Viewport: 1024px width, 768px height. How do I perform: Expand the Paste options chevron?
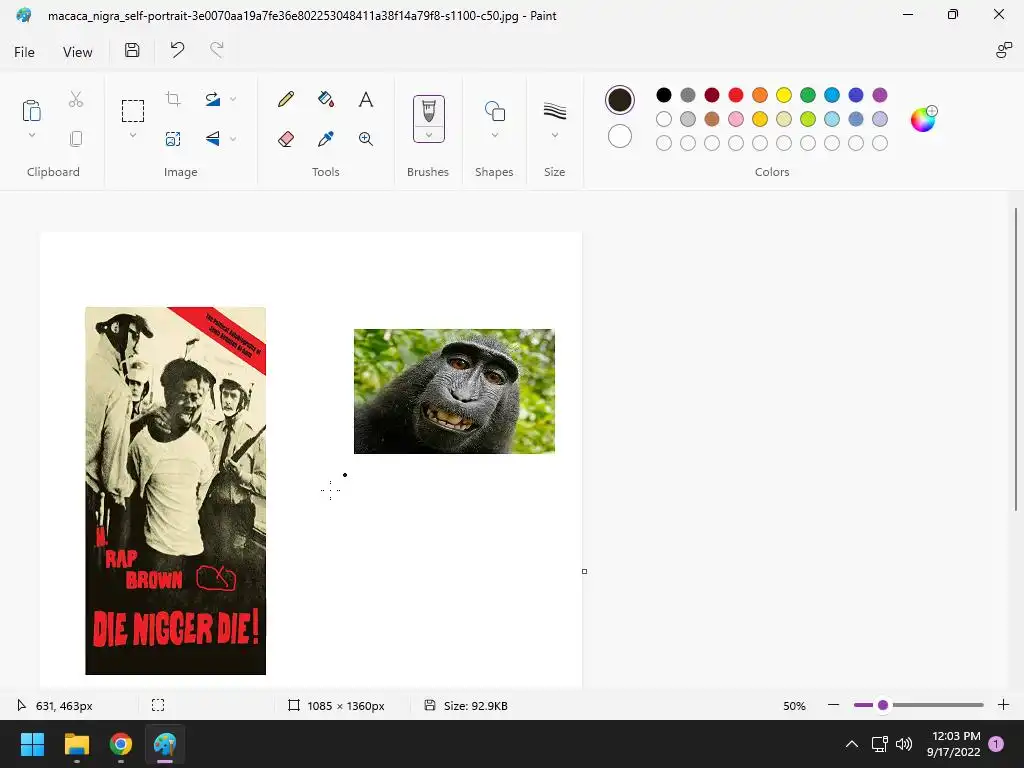coord(31,135)
